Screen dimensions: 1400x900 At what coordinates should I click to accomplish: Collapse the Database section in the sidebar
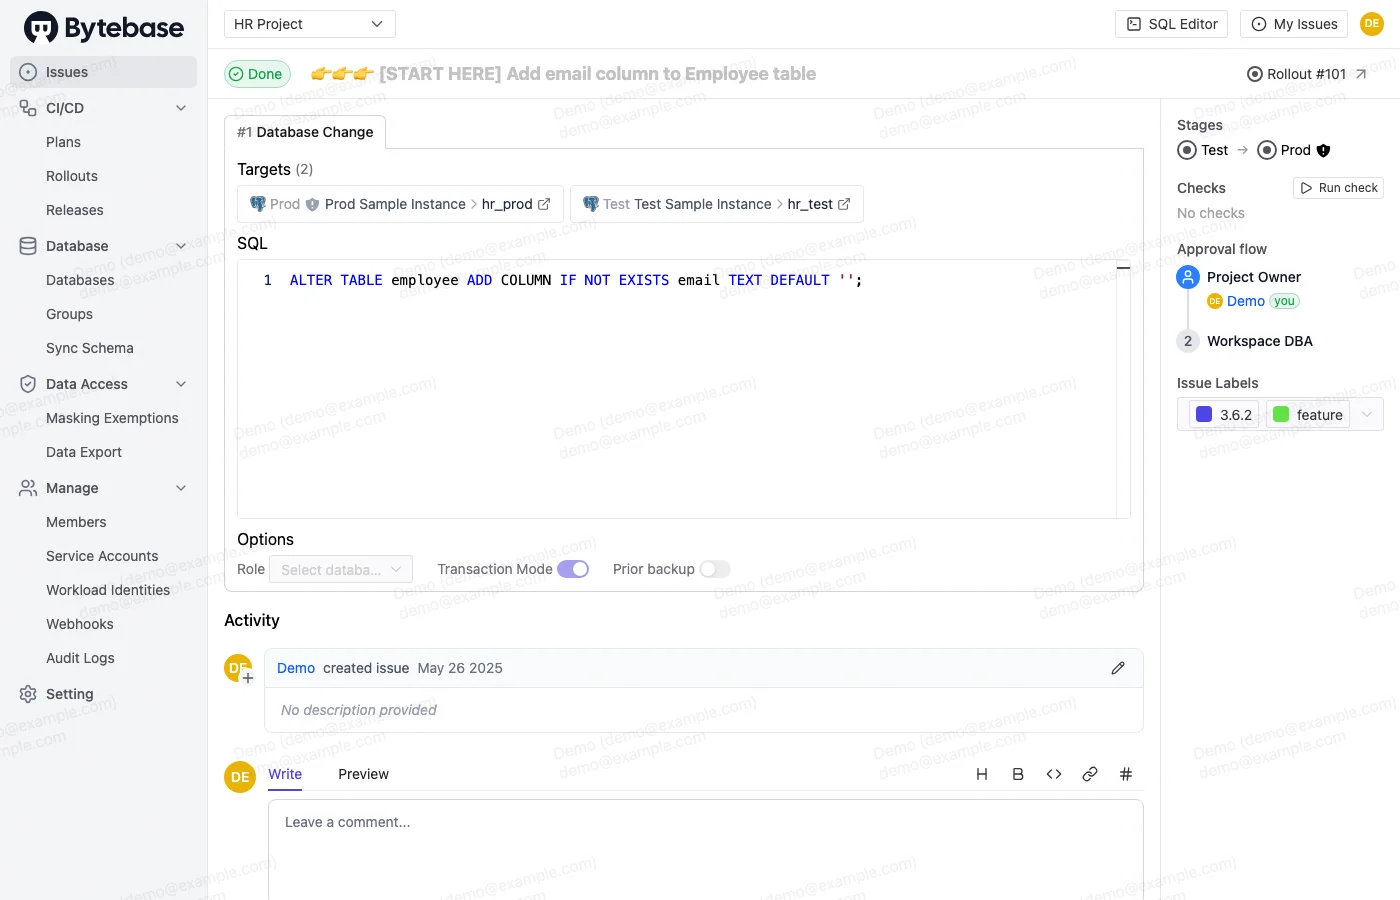[x=181, y=245]
